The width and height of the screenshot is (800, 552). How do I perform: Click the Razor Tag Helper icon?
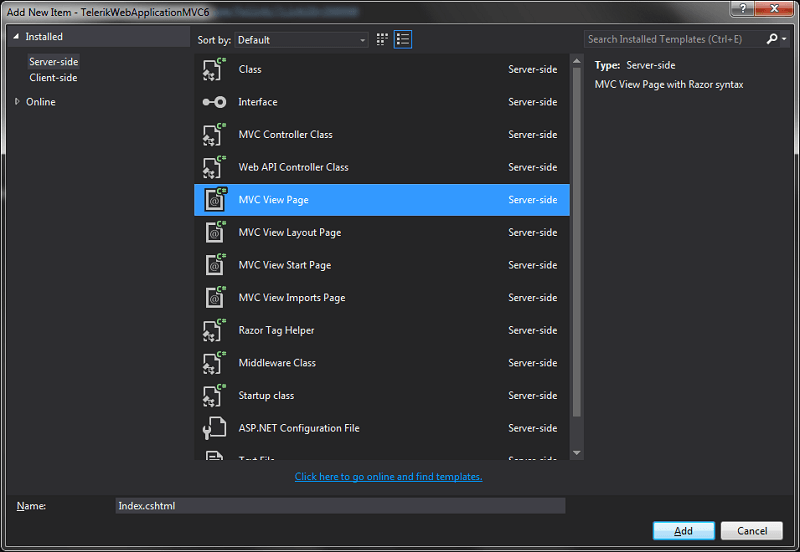214,331
